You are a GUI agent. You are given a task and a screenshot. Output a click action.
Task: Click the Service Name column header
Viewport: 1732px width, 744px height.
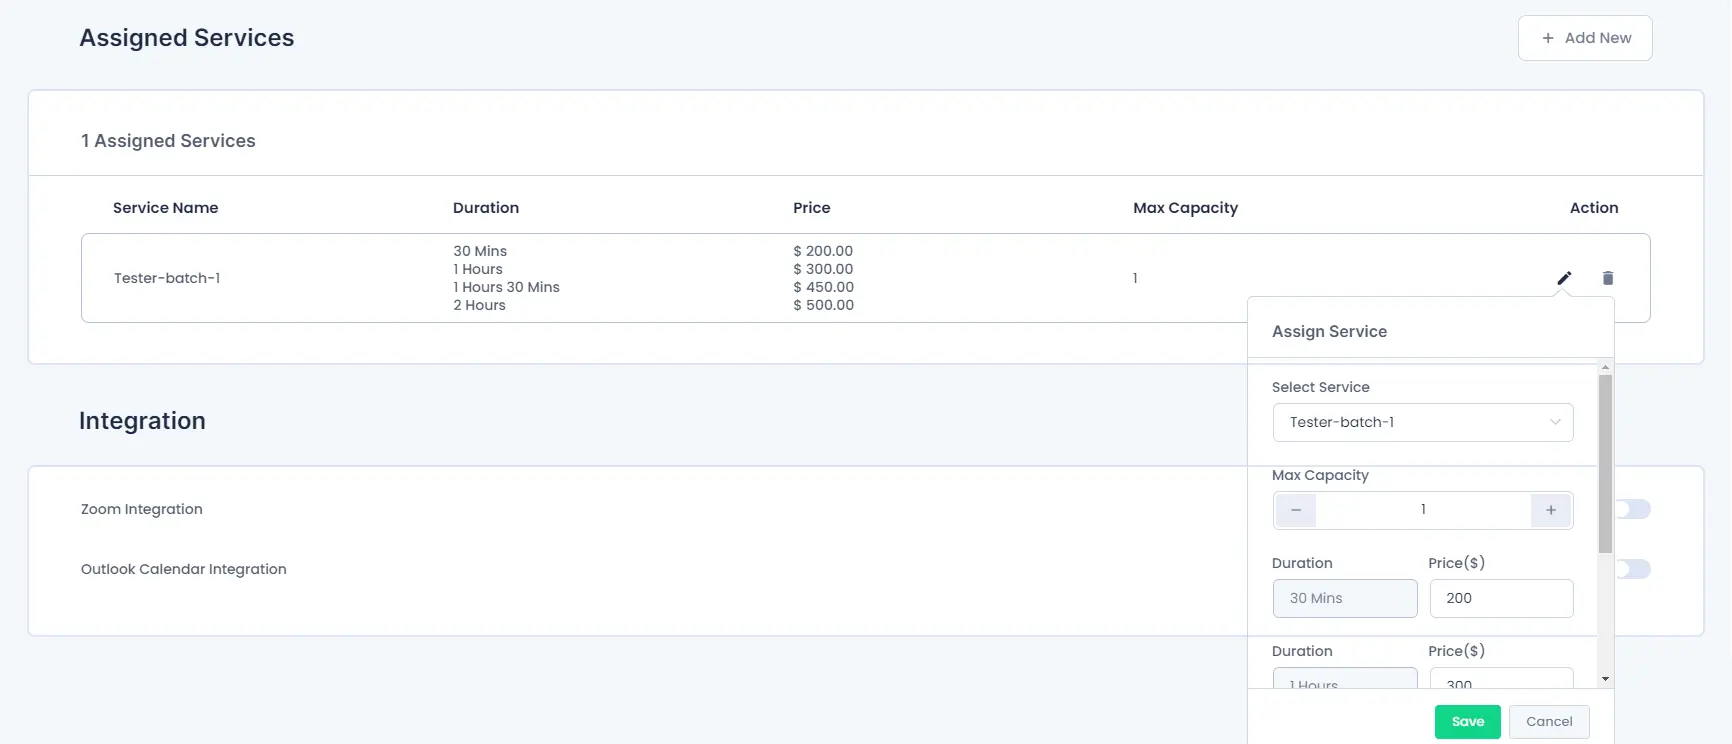click(x=165, y=208)
